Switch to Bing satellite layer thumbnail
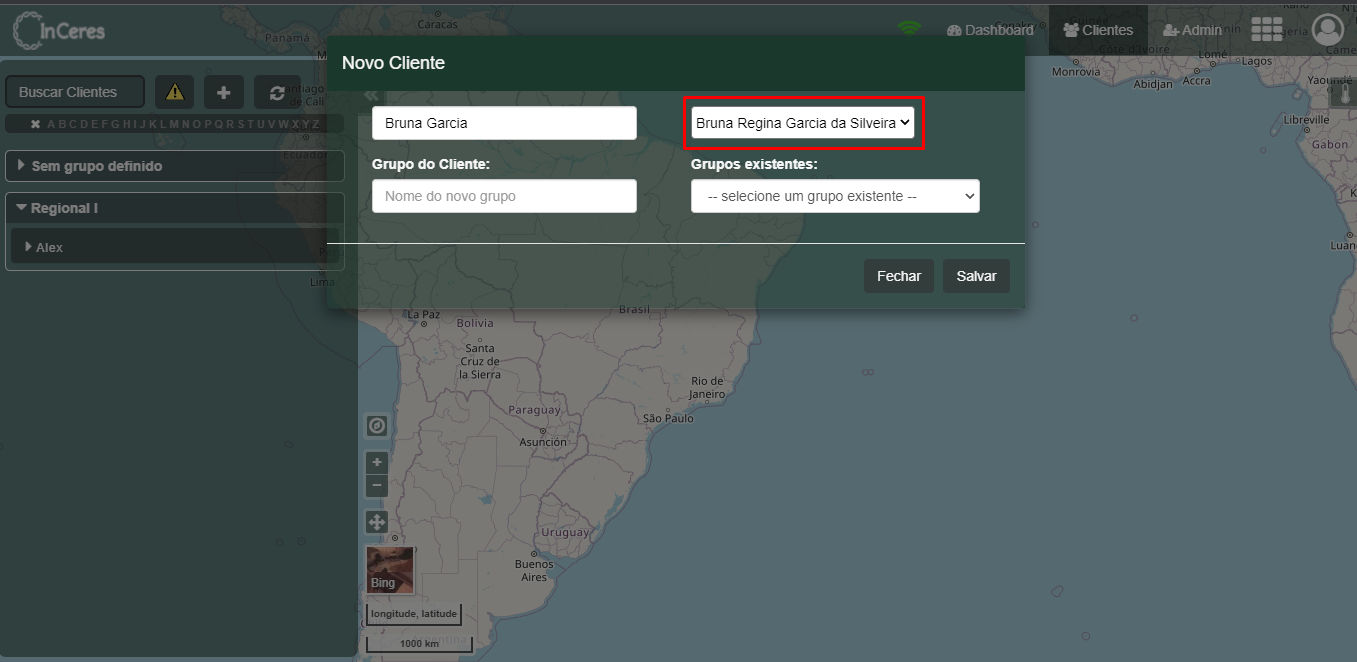Image resolution: width=1357 pixels, height=662 pixels. tap(390, 570)
